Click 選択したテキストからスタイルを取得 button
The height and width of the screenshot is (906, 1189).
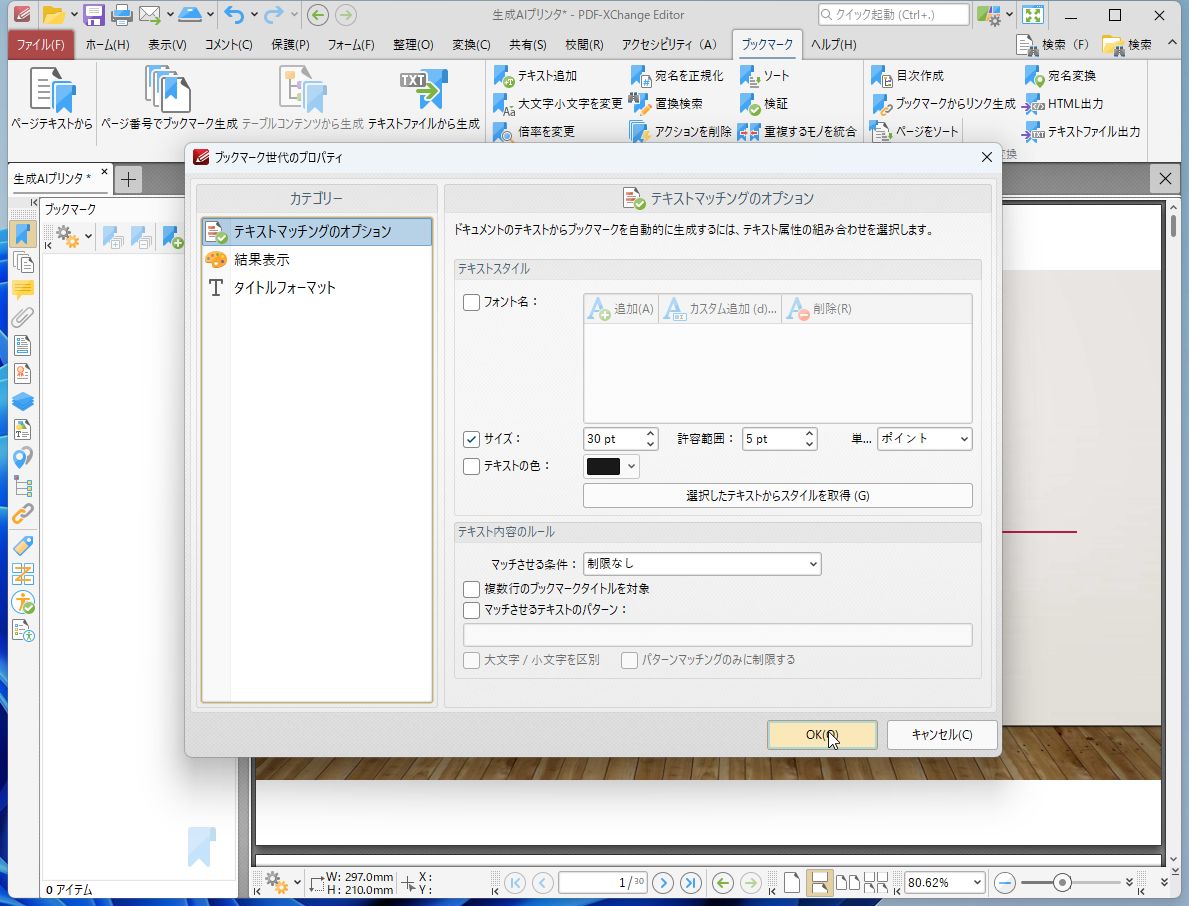[x=777, y=496]
